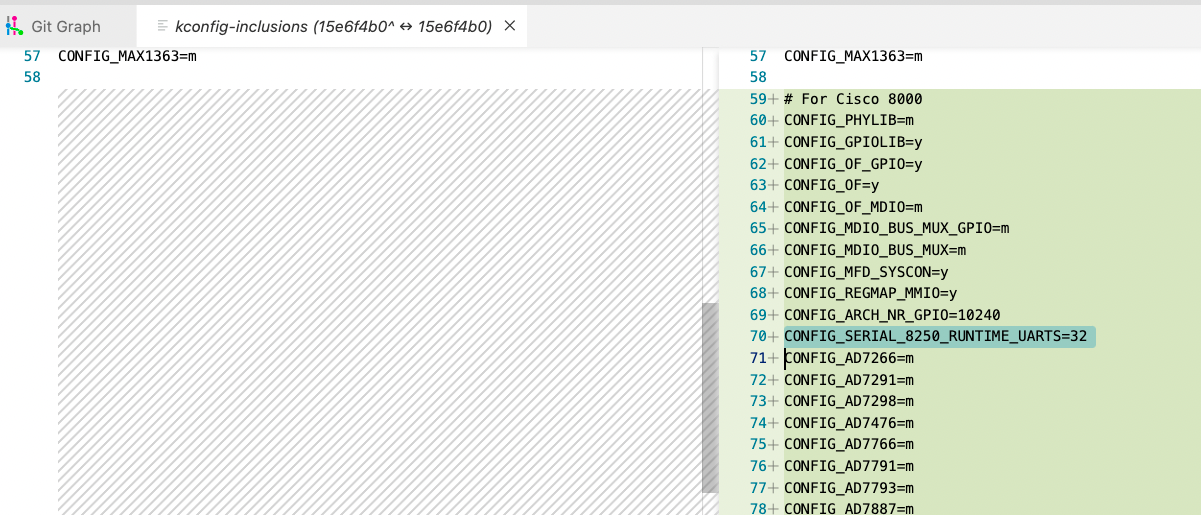Click the Git Graph tab icon
The width and height of the screenshot is (1201, 515).
(x=14, y=26)
